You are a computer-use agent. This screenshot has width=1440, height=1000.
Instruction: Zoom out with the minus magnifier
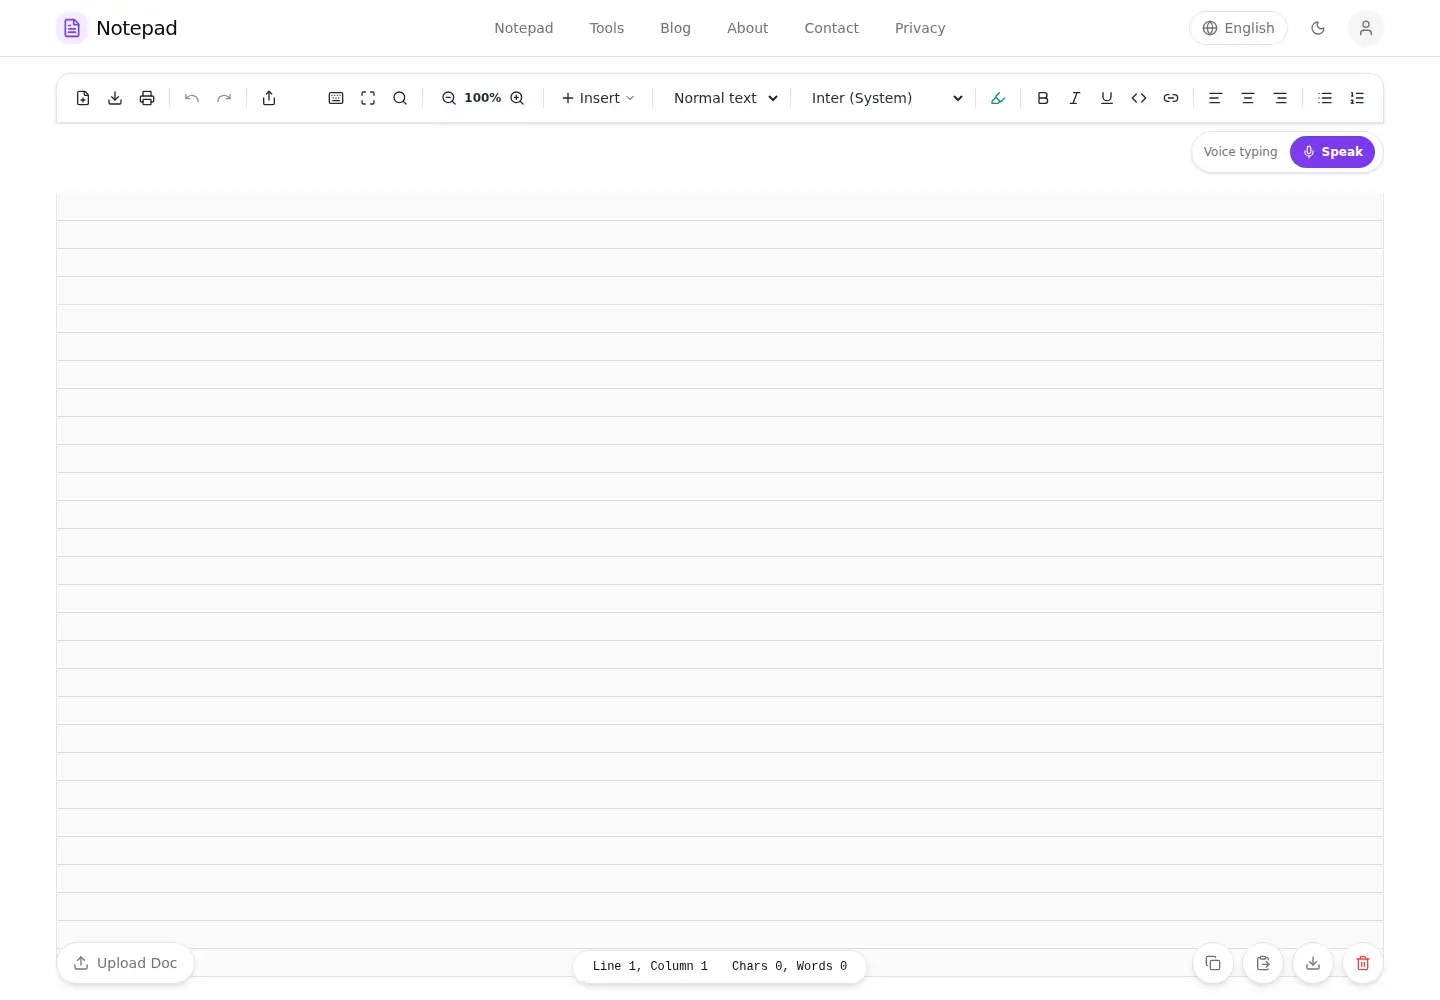tap(449, 98)
